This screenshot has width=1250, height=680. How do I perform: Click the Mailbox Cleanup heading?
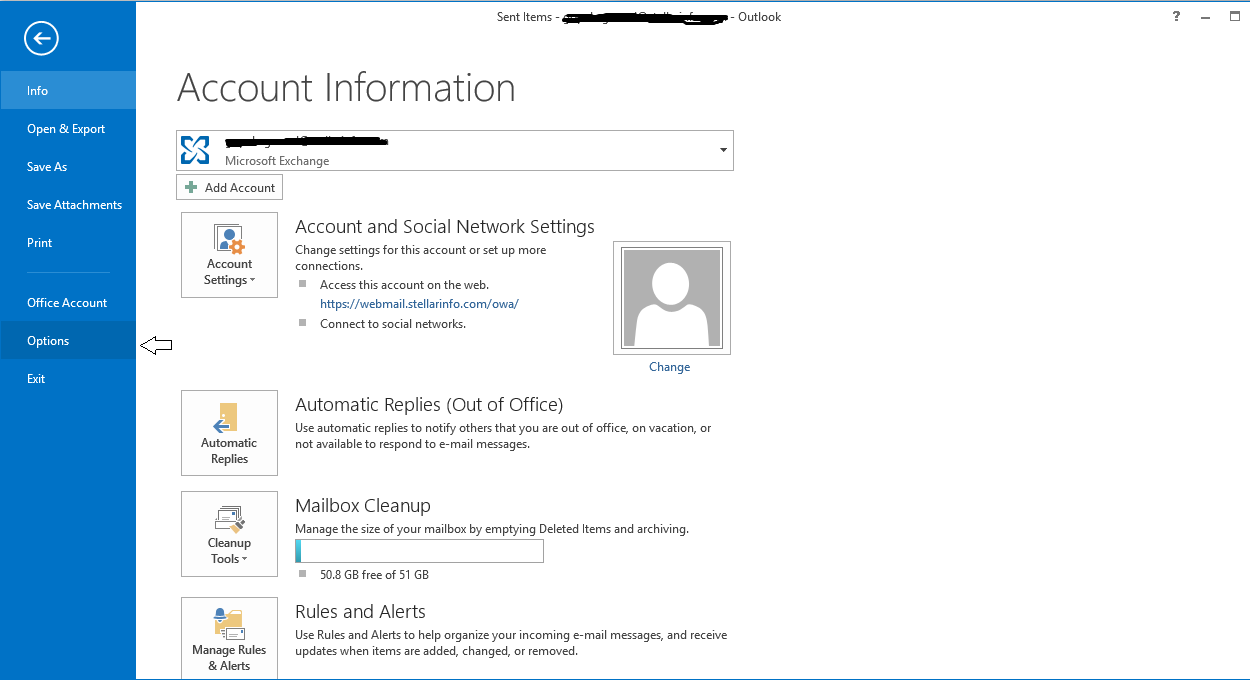coord(363,506)
